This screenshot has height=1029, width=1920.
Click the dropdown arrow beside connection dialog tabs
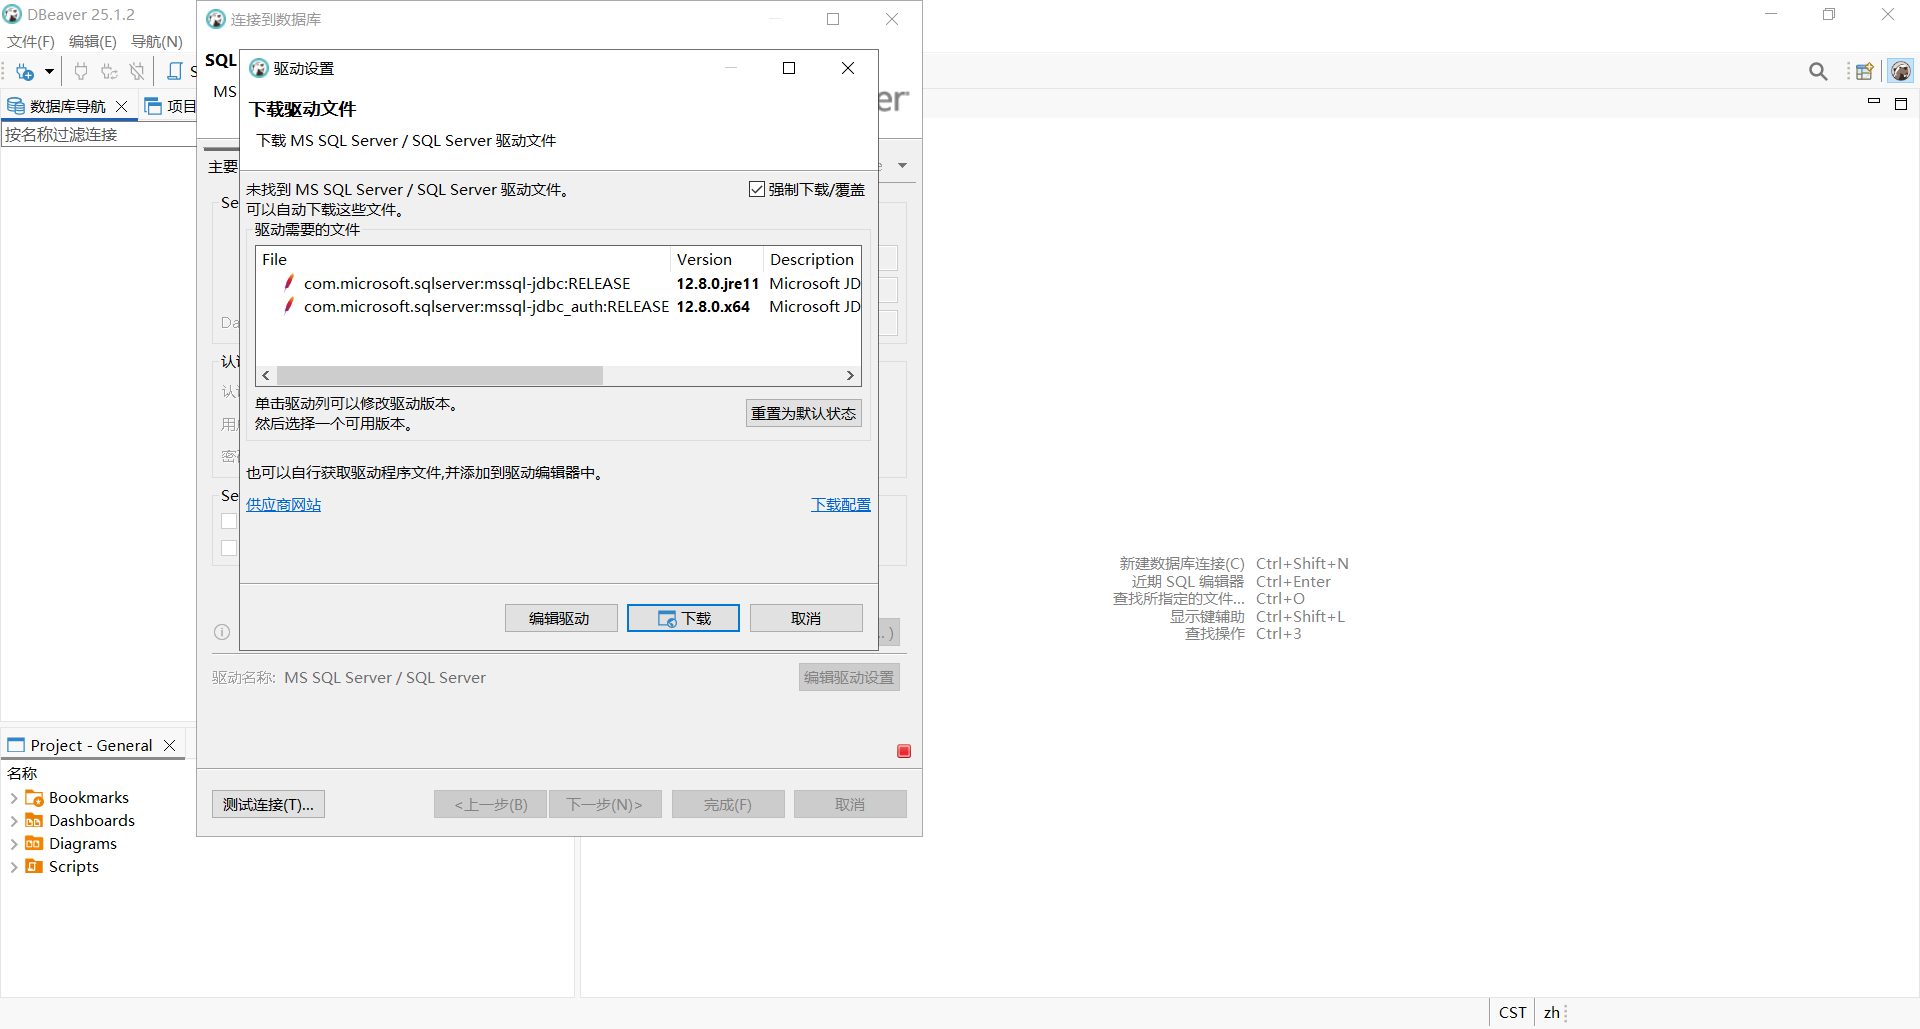coord(902,166)
